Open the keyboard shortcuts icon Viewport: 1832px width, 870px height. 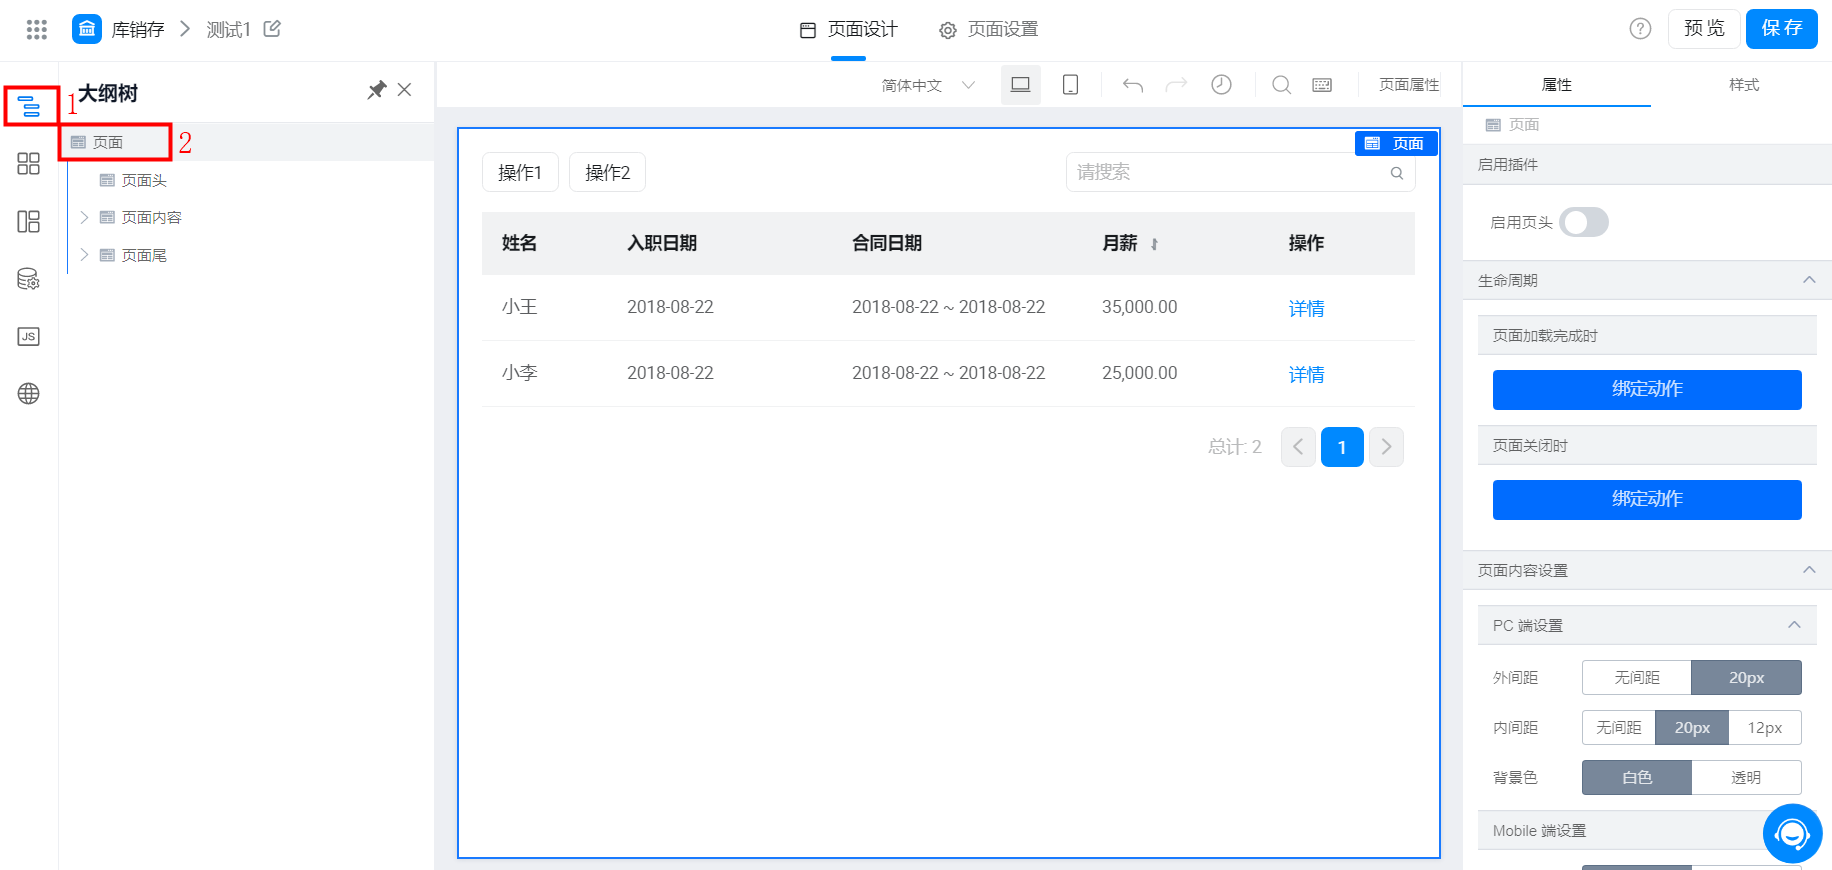tap(1322, 85)
